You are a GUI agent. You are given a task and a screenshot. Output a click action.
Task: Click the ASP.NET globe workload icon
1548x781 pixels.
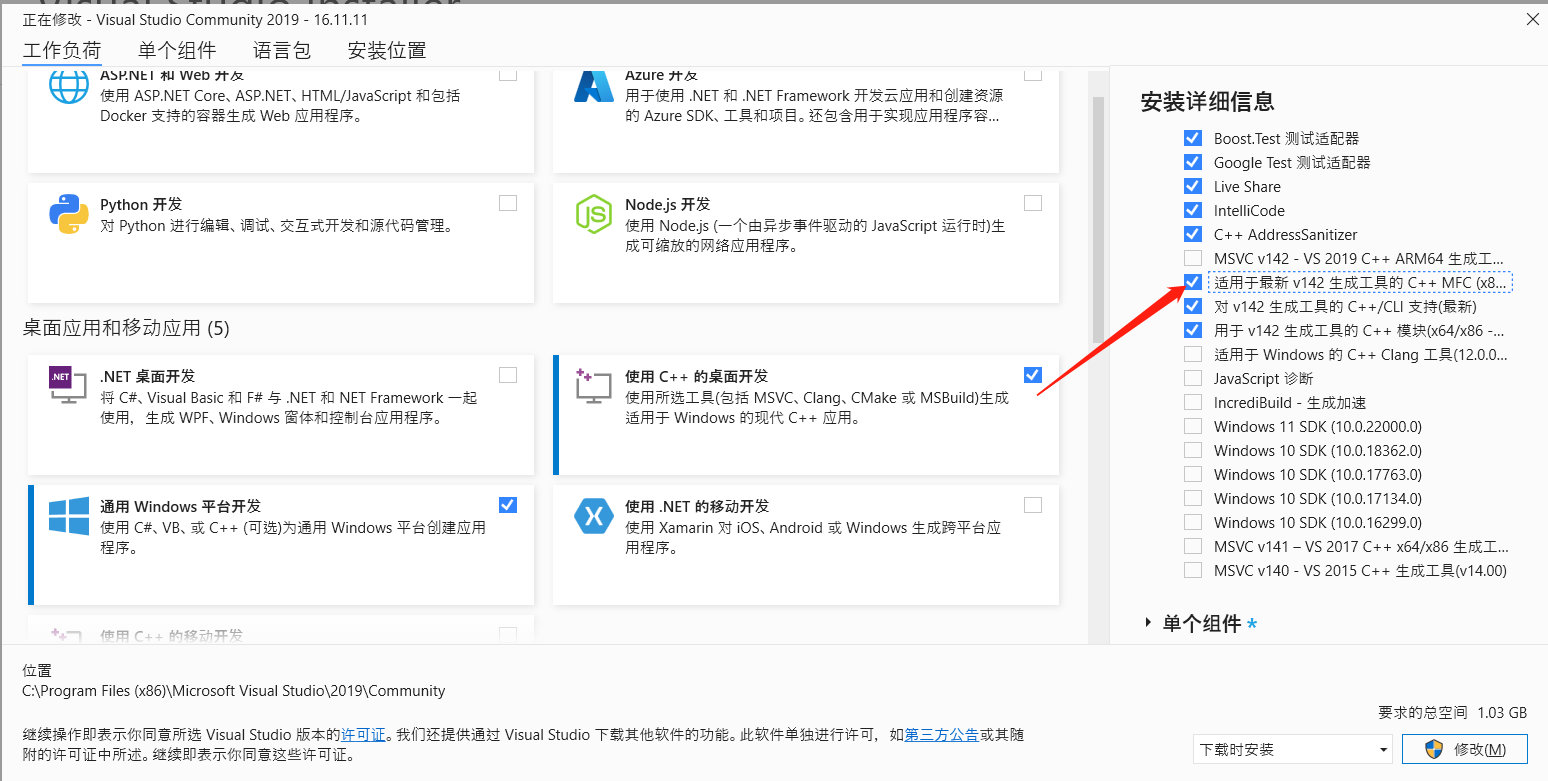tap(69, 87)
